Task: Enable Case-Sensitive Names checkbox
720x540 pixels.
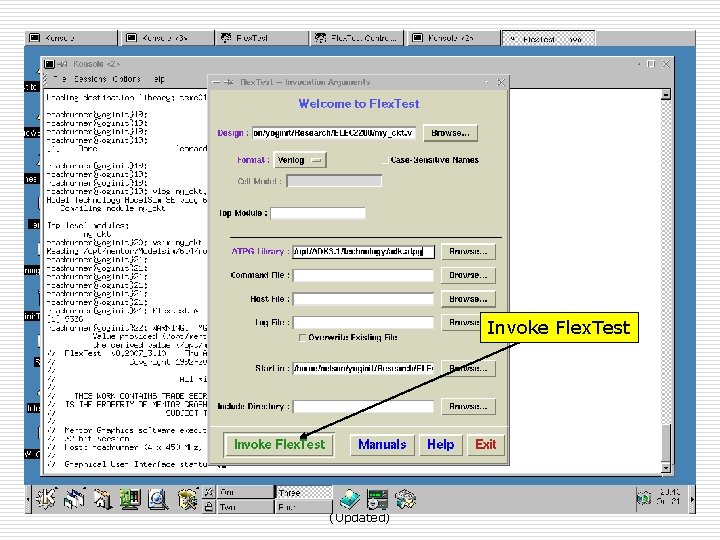Action: point(385,160)
